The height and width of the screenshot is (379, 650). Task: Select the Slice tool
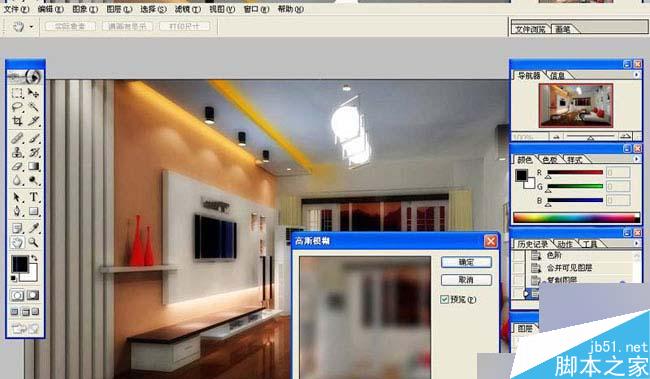[33, 121]
